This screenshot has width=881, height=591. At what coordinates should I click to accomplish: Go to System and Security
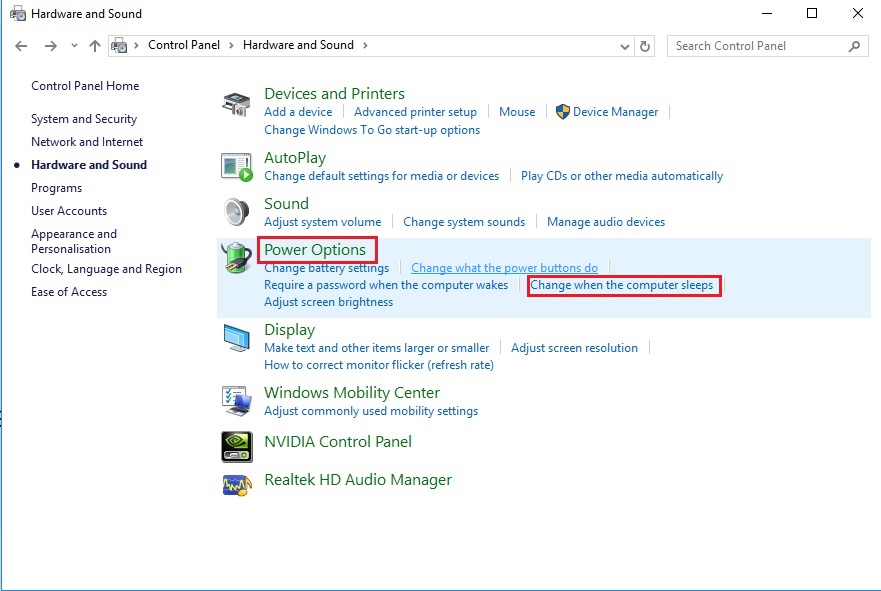pyautogui.click(x=84, y=119)
